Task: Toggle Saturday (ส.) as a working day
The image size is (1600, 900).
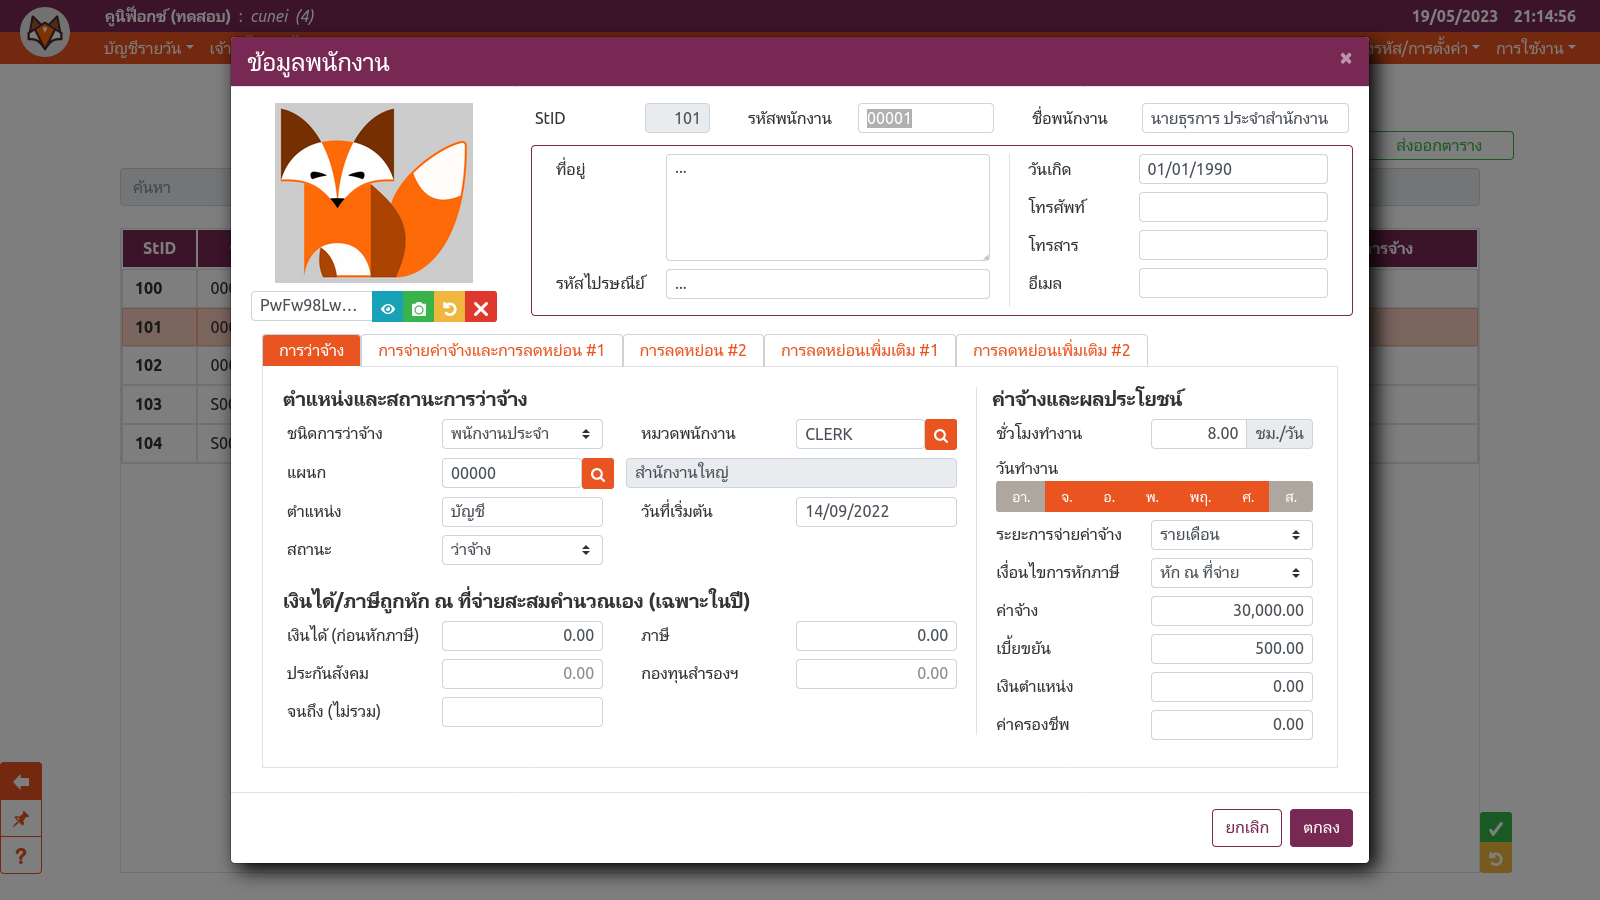Action: coord(1290,497)
